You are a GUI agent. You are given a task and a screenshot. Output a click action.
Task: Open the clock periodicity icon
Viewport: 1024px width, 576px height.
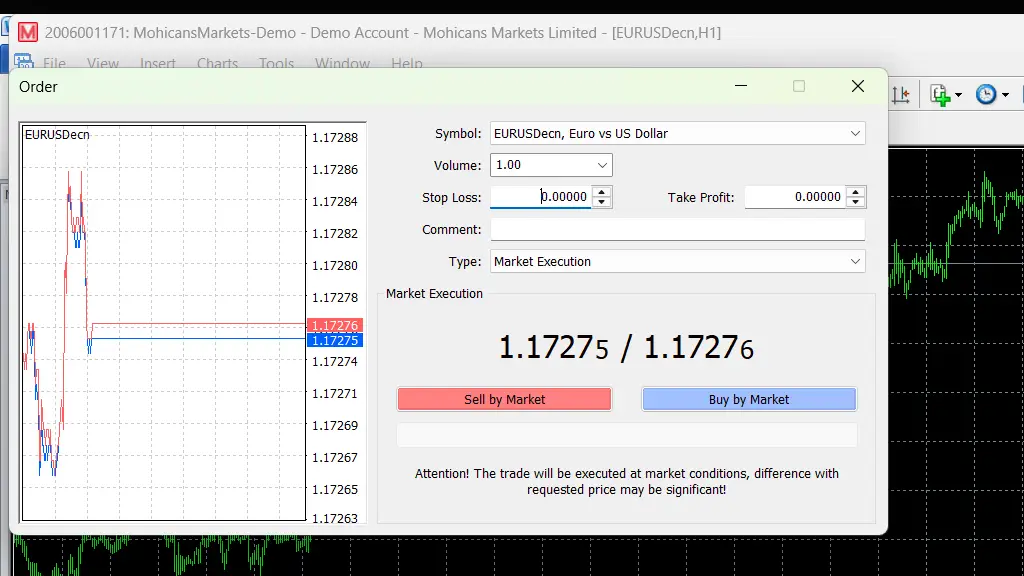click(x=986, y=95)
